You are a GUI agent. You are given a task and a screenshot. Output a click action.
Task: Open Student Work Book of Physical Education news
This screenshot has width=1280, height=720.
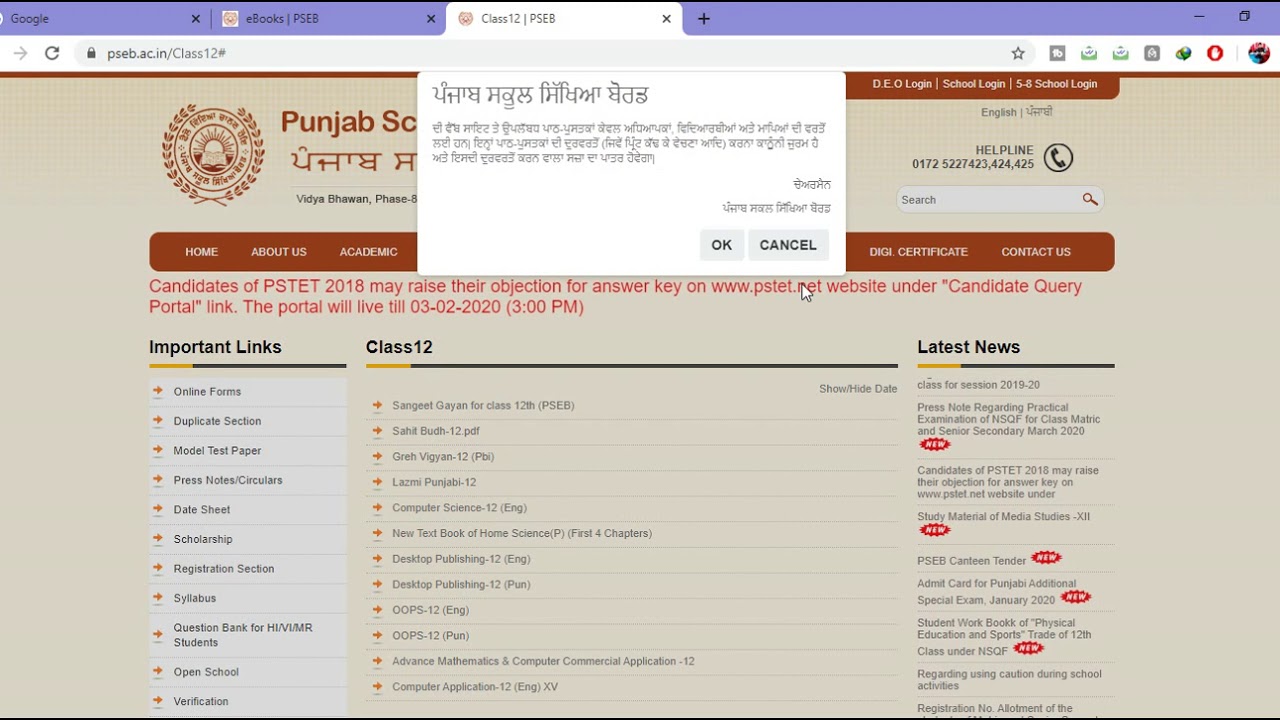tap(1004, 636)
